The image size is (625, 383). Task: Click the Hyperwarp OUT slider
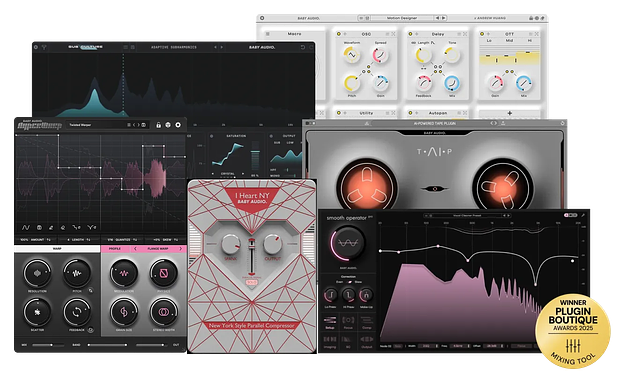tap(151, 345)
